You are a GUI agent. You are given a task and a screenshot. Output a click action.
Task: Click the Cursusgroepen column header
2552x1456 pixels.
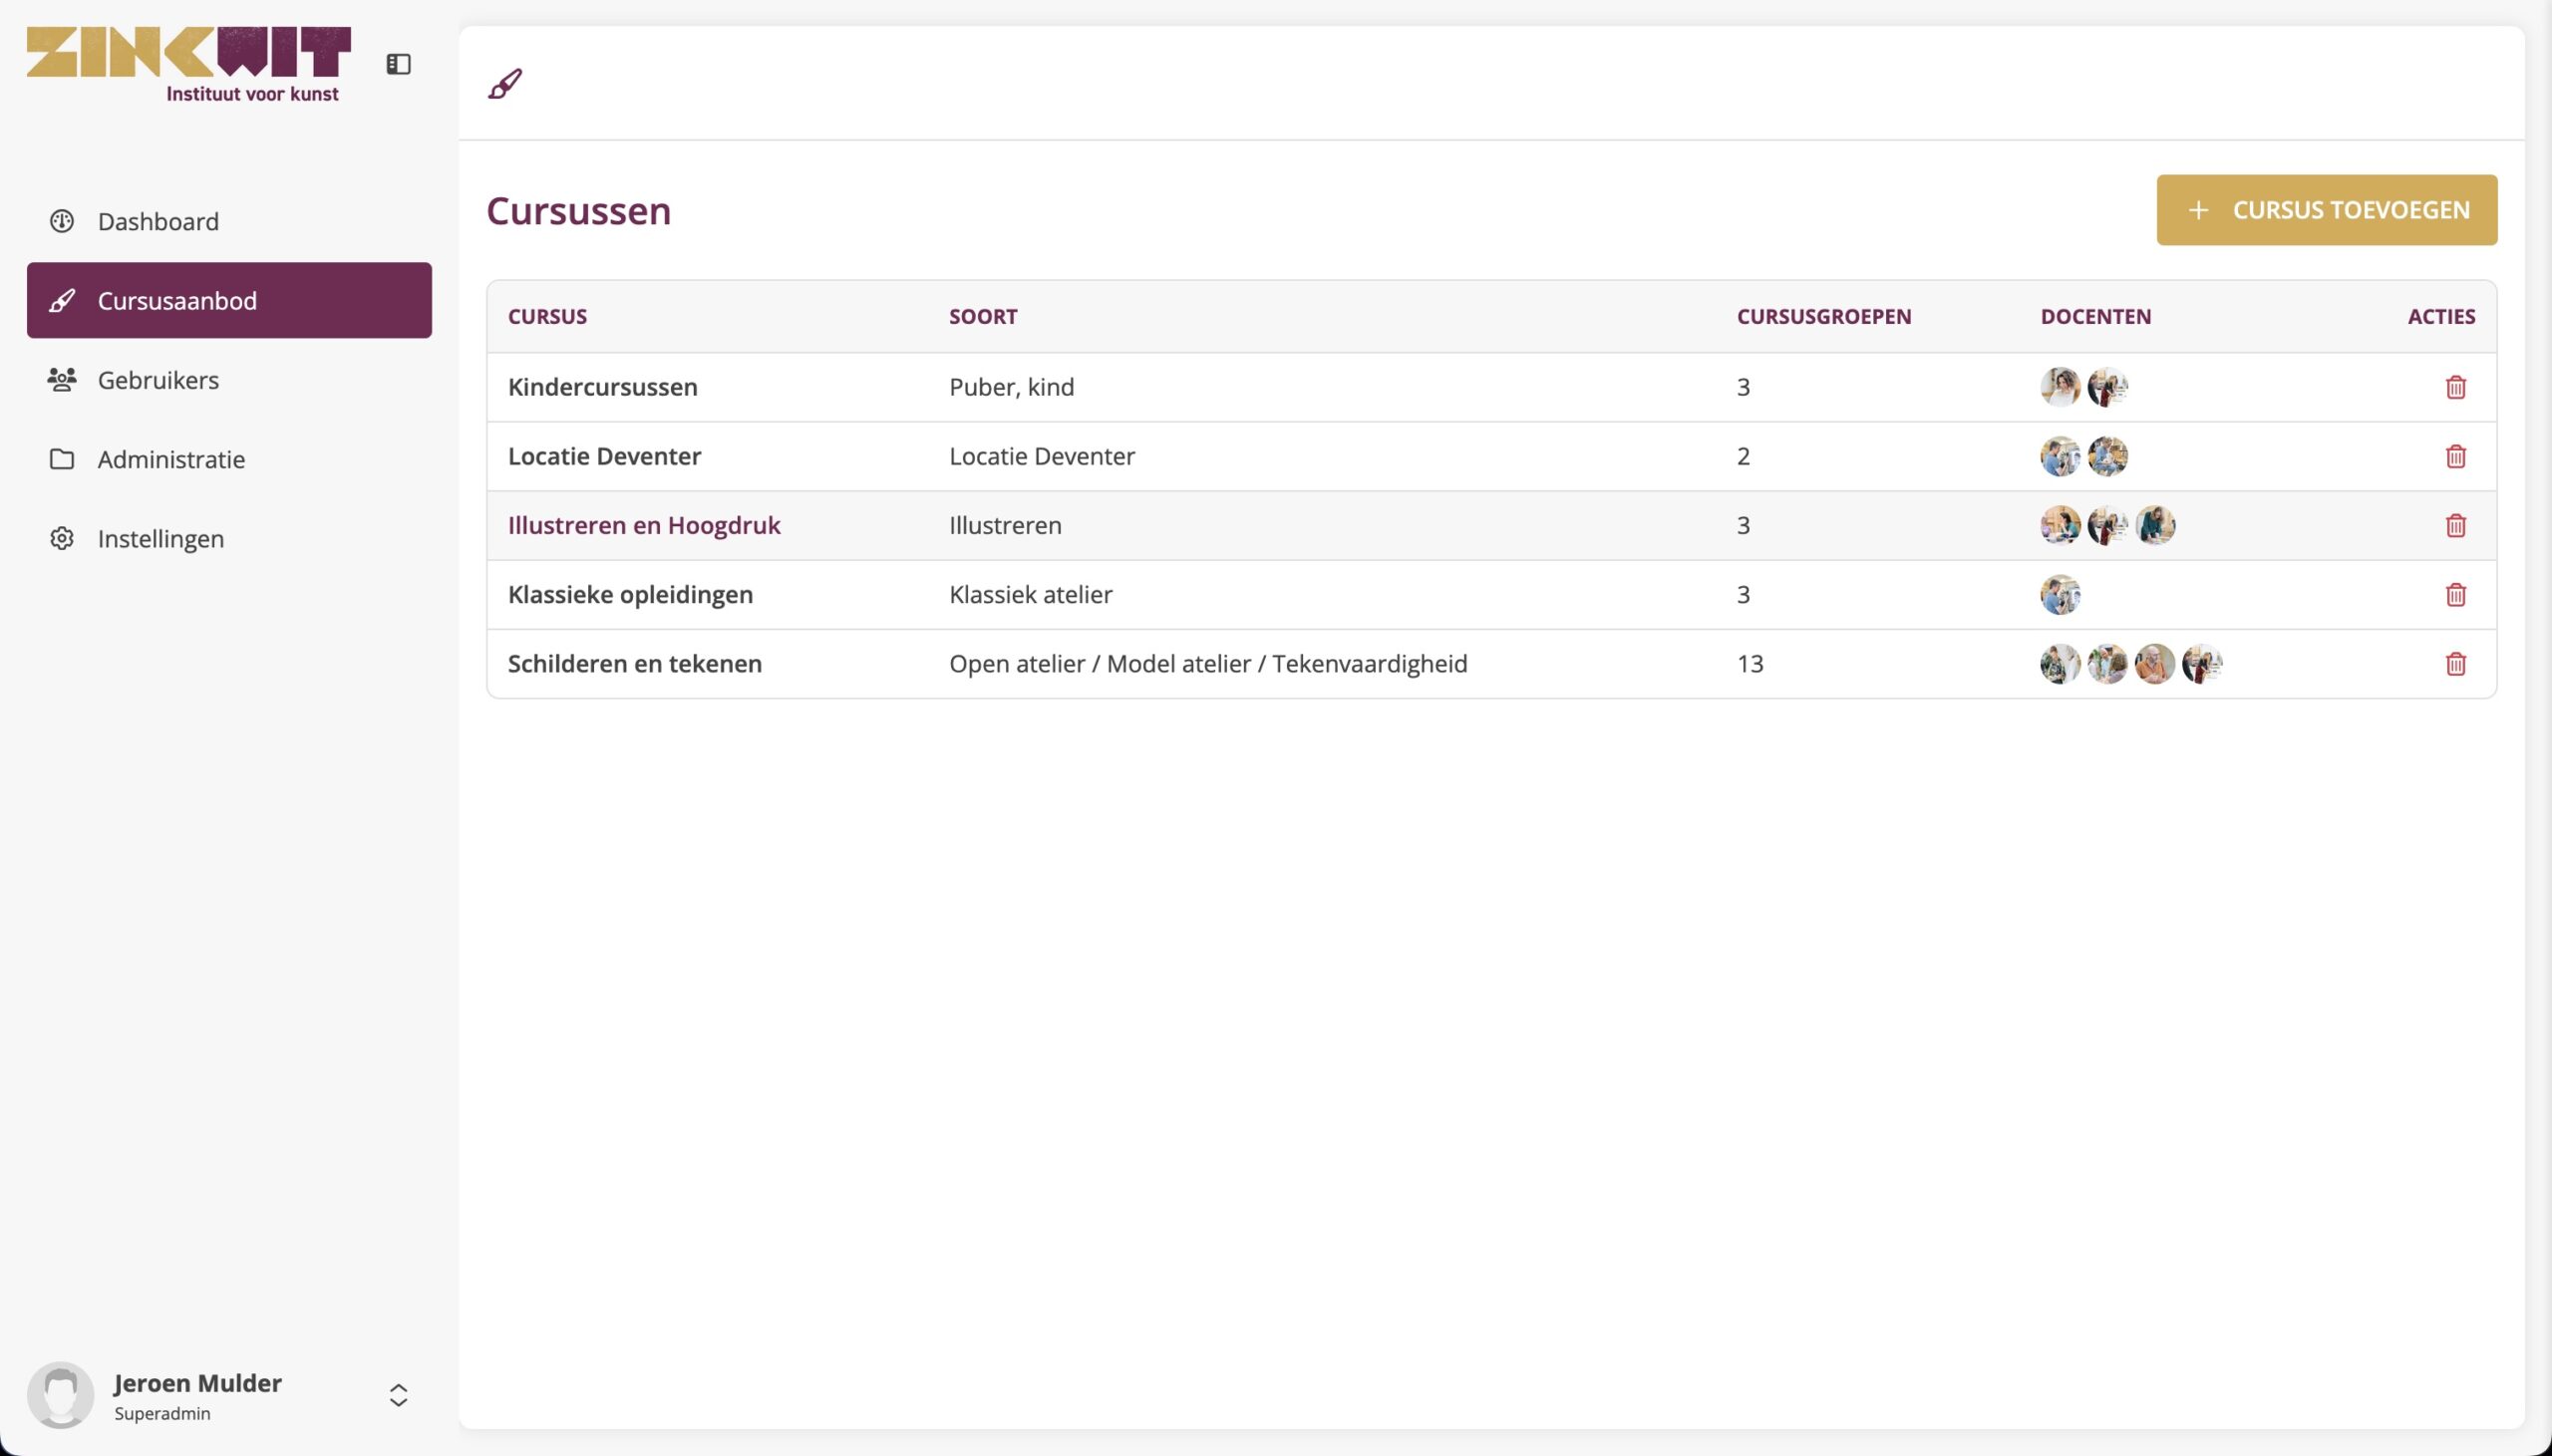pyautogui.click(x=1823, y=316)
